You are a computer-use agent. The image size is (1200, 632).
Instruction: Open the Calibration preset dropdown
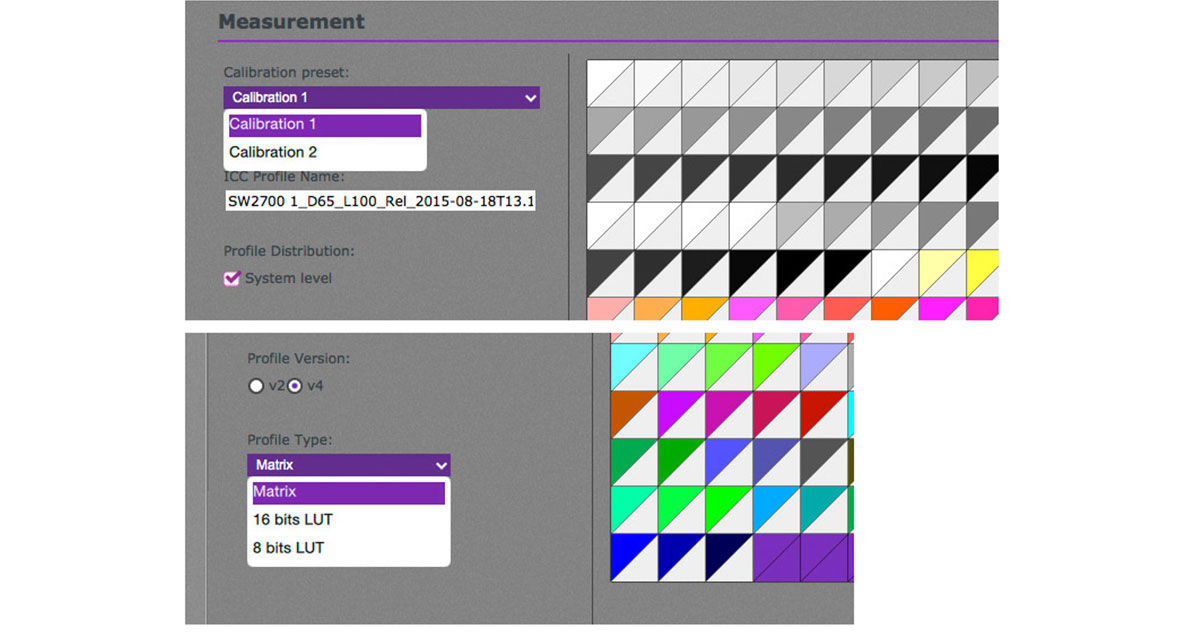(381, 98)
